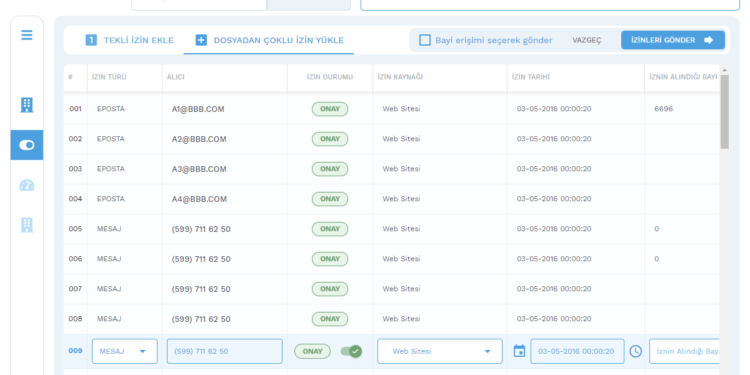Image resolution: width=750 pixels, height=375 pixels.
Task: Click the table vertical scrollbar thumb
Action: 725,111
